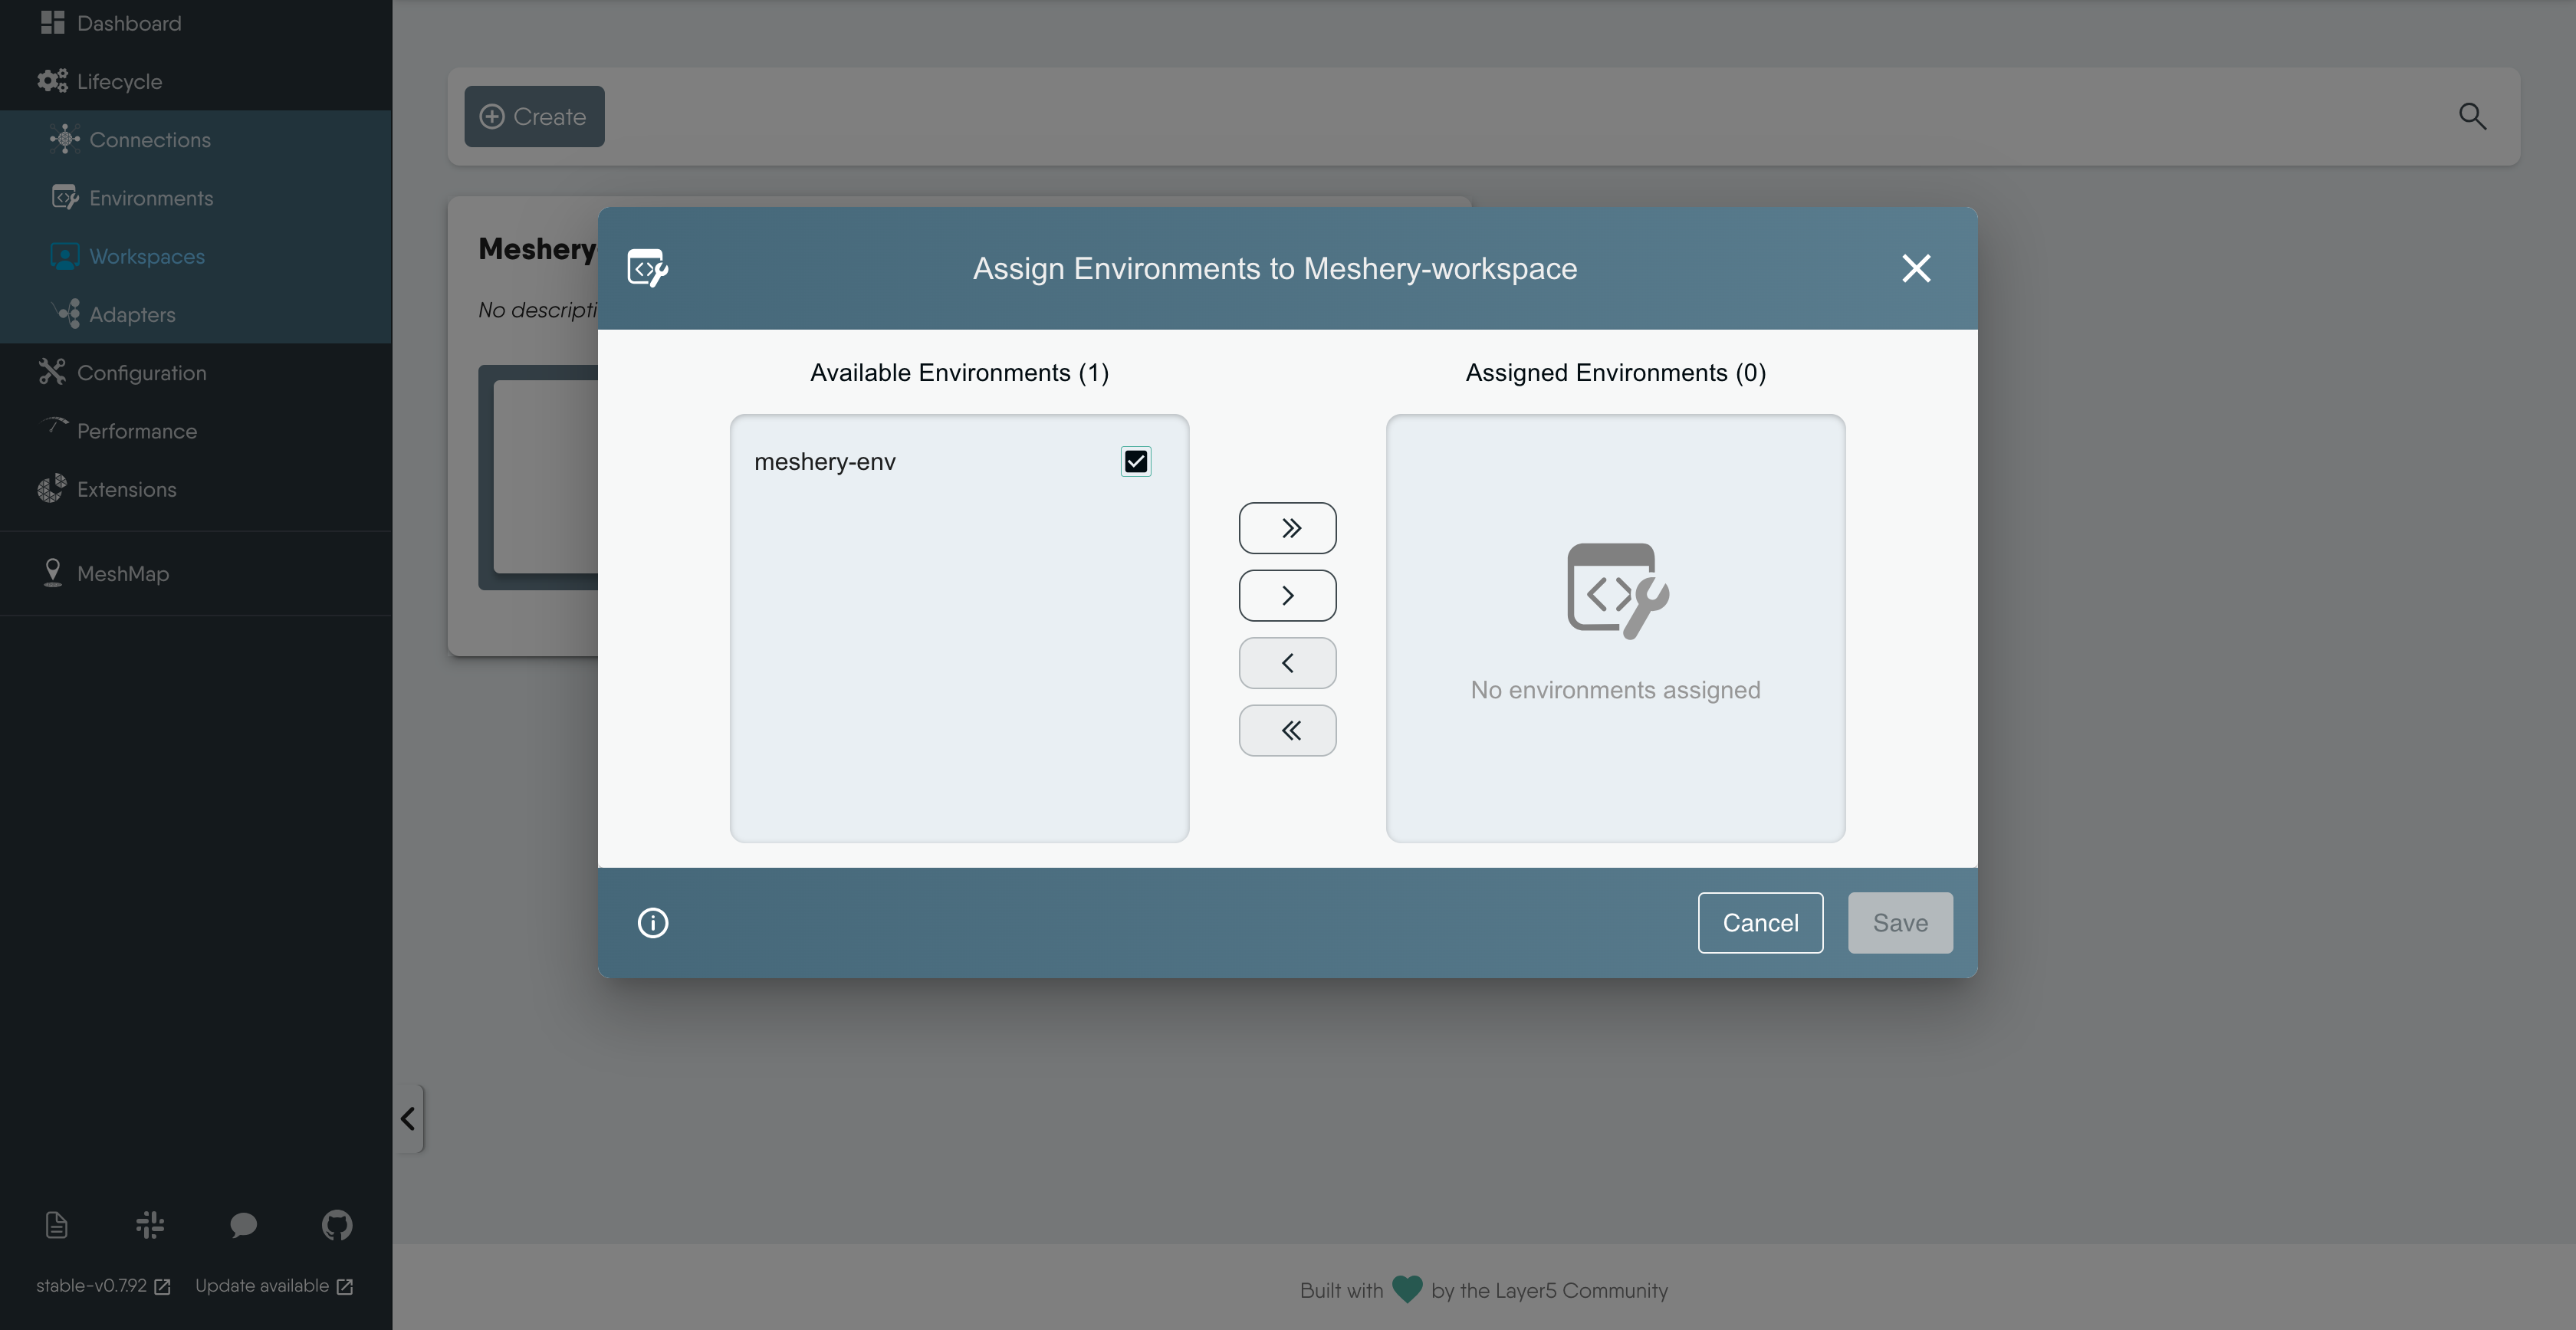Click the documentation file icon

point(57,1225)
